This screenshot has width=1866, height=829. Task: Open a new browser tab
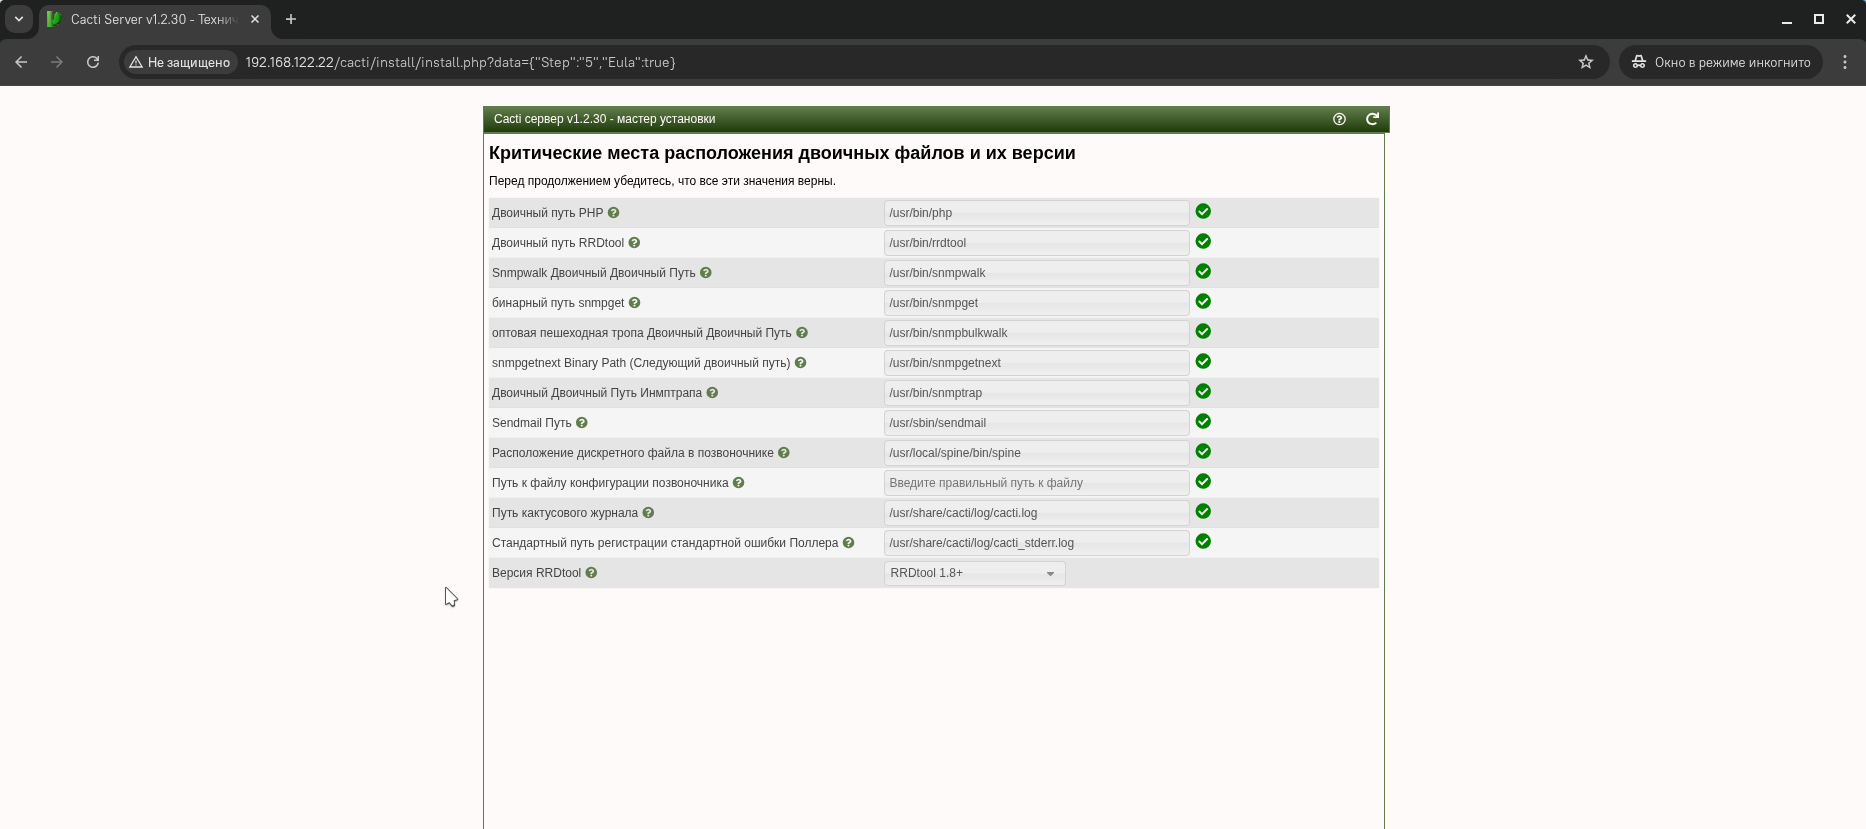pos(291,19)
